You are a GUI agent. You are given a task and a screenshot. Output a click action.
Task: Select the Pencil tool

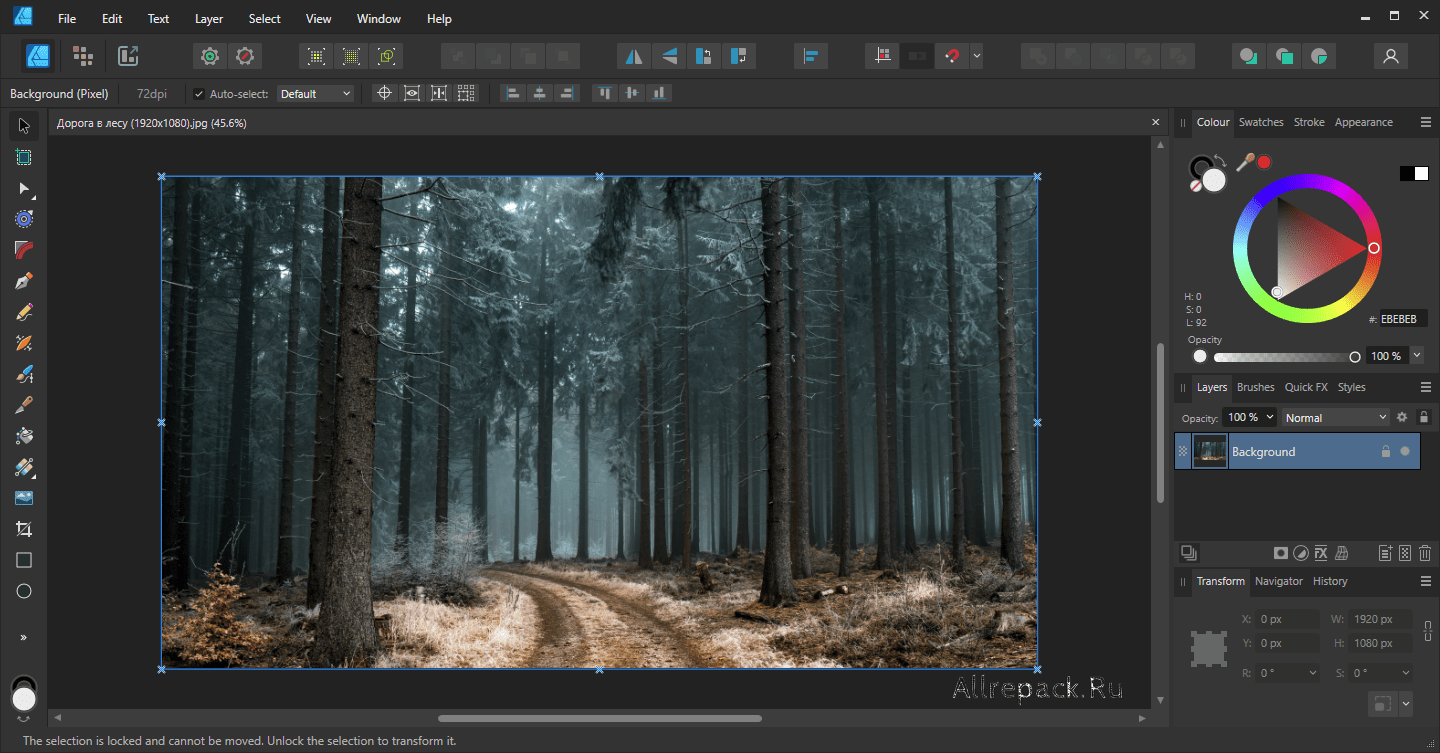pos(24,312)
